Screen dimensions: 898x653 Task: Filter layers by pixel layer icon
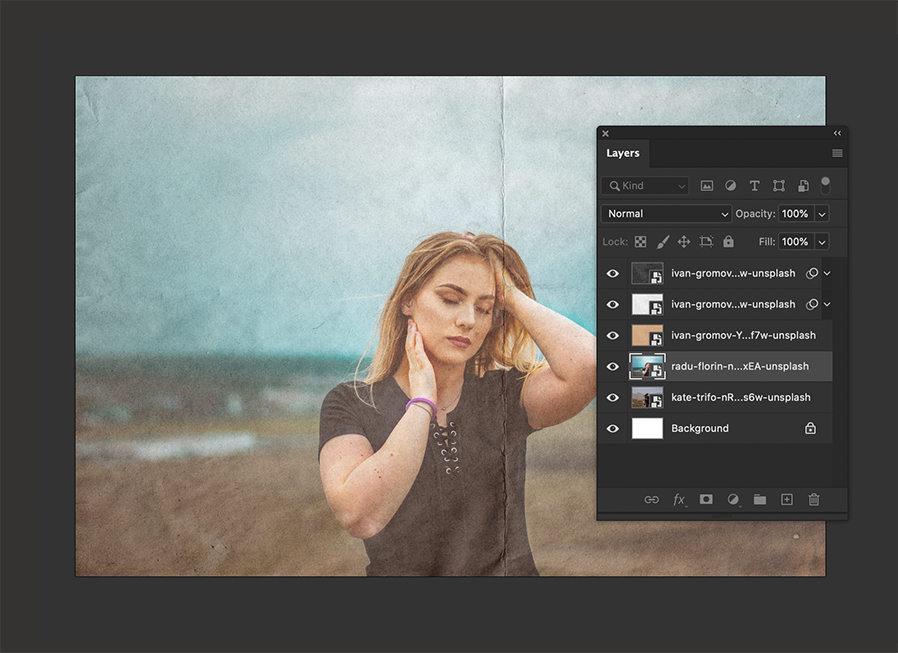[707, 186]
